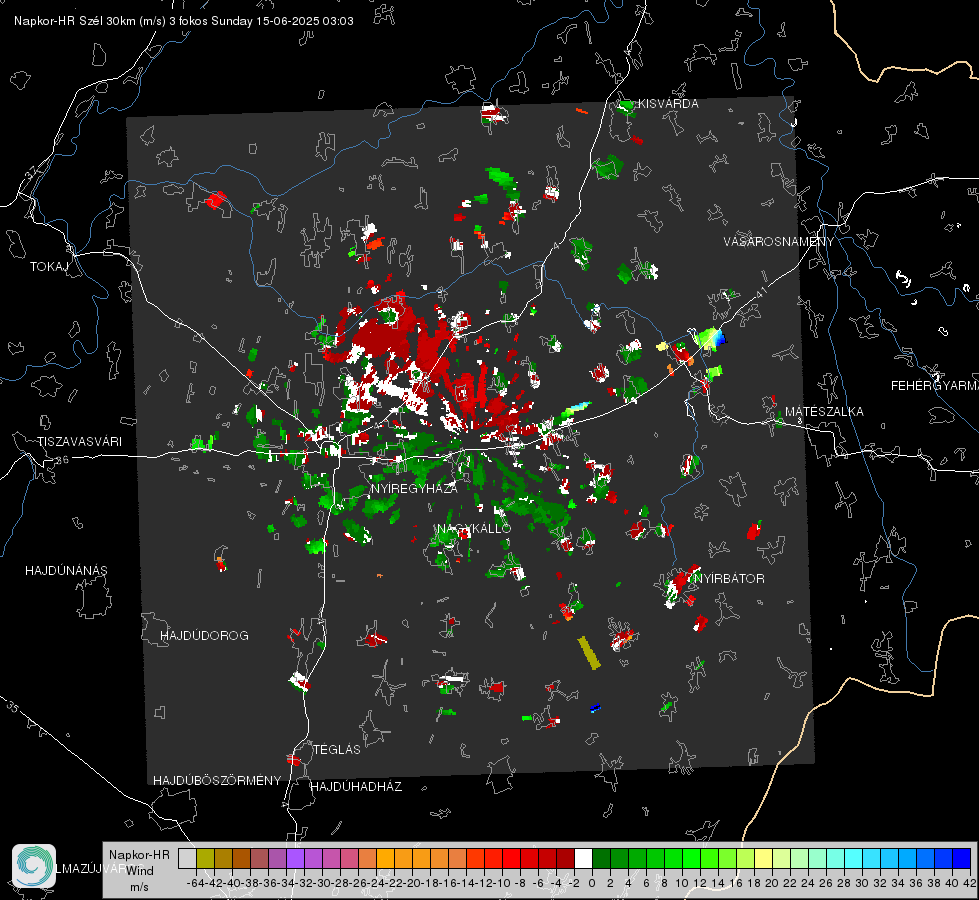The image size is (979, 900).
Task: Click the HAJDÚNÁNÁS label
Action: 66,570
